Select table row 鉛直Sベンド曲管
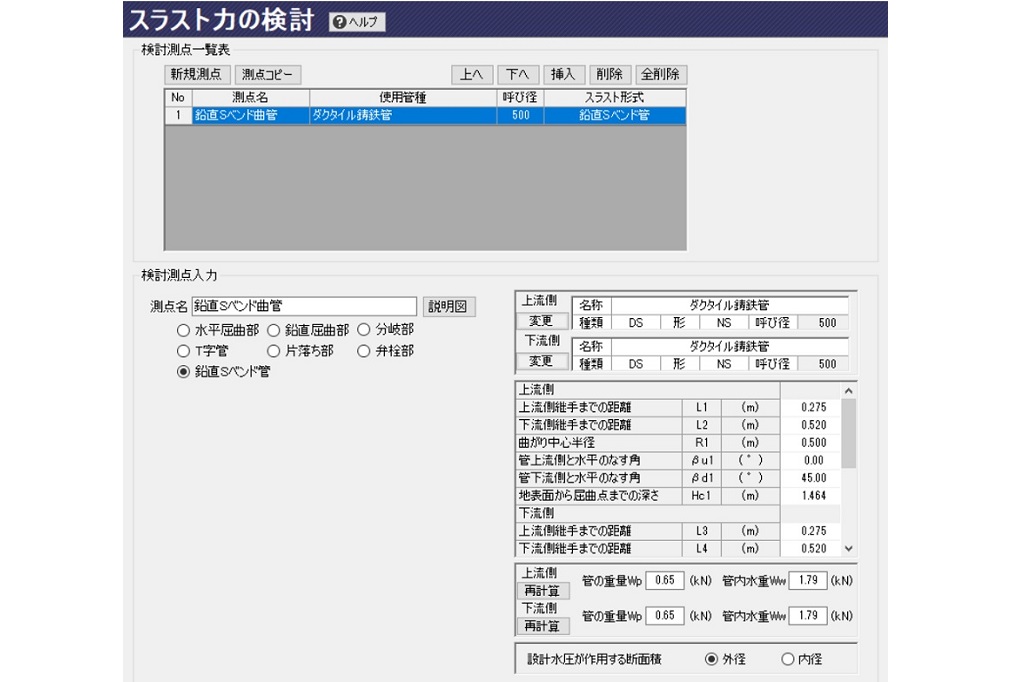1023x682 pixels. pyautogui.click(x=251, y=116)
